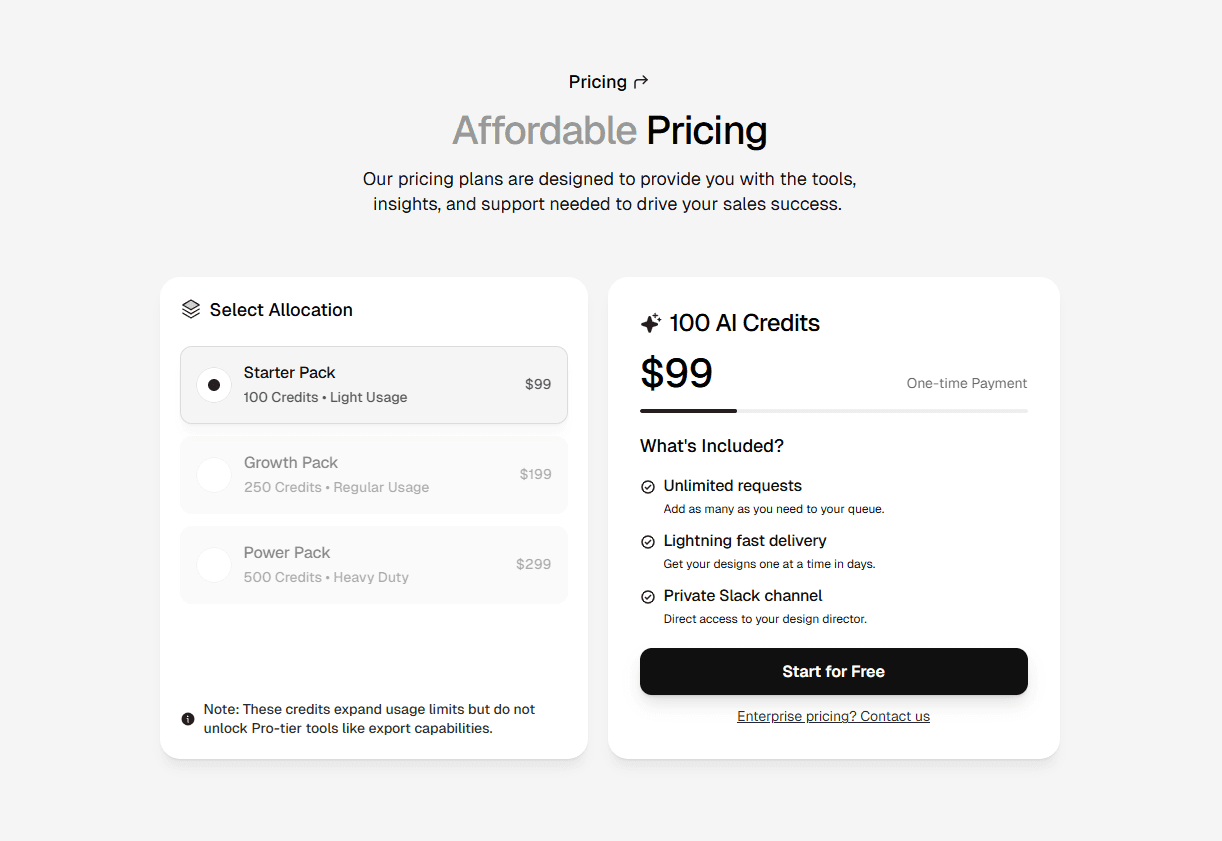The width and height of the screenshot is (1222, 841).
Task: Click the arrow icon after the Pricing label
Action: pos(640,81)
